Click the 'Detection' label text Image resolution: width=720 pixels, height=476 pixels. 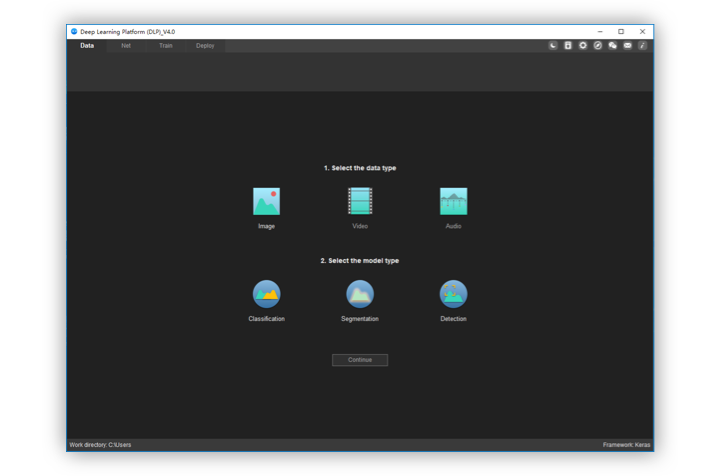pos(454,319)
